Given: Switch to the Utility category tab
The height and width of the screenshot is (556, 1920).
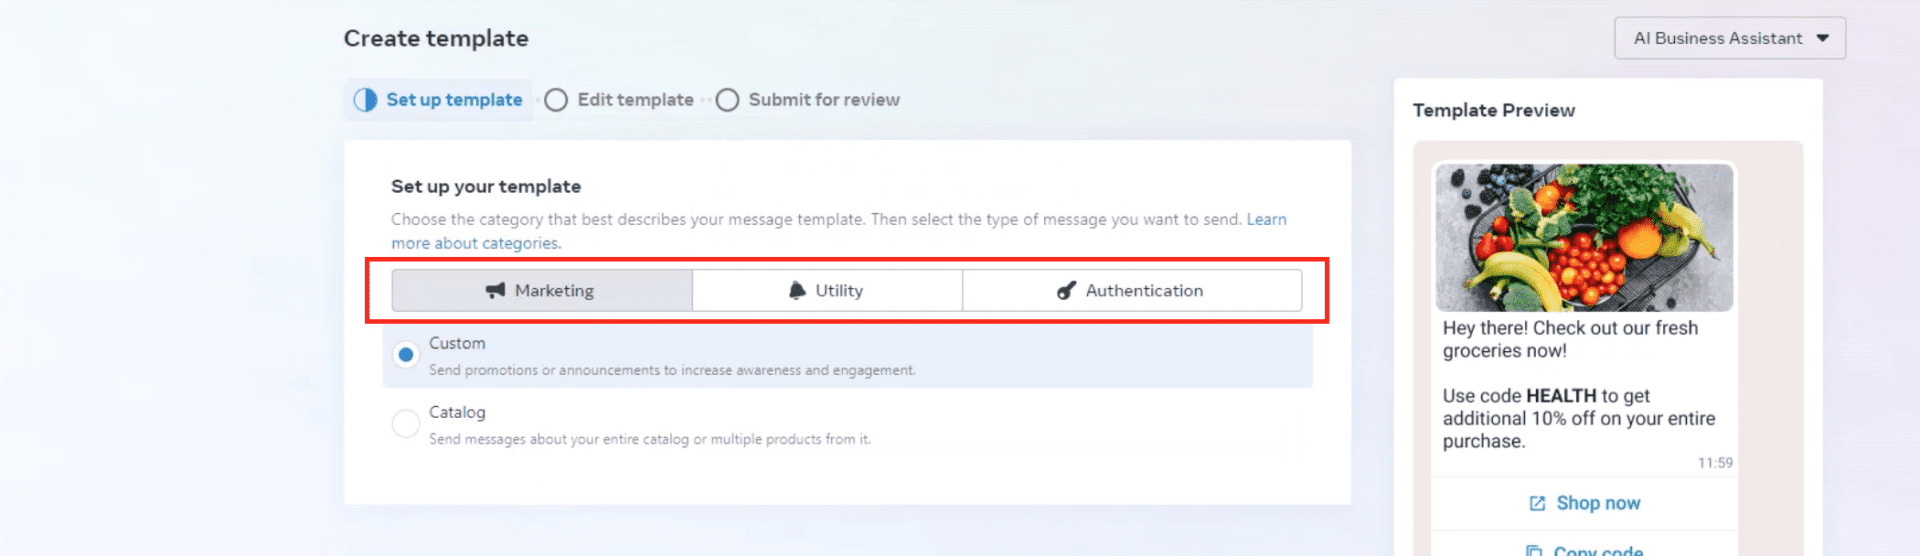Looking at the screenshot, I should pyautogui.click(x=838, y=290).
